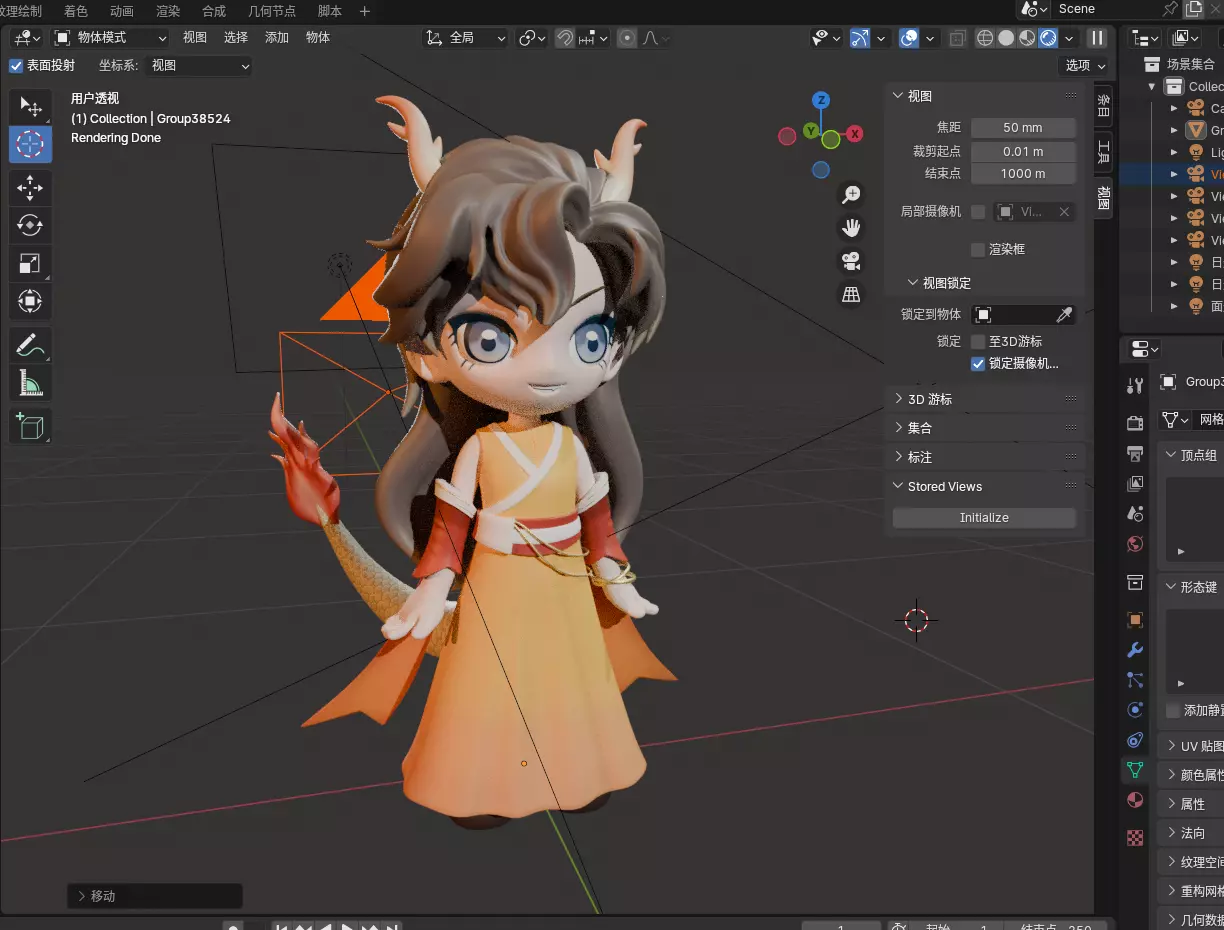Image resolution: width=1224 pixels, height=930 pixels.
Task: Select the Rotate tool in the toolbar
Action: (30, 225)
